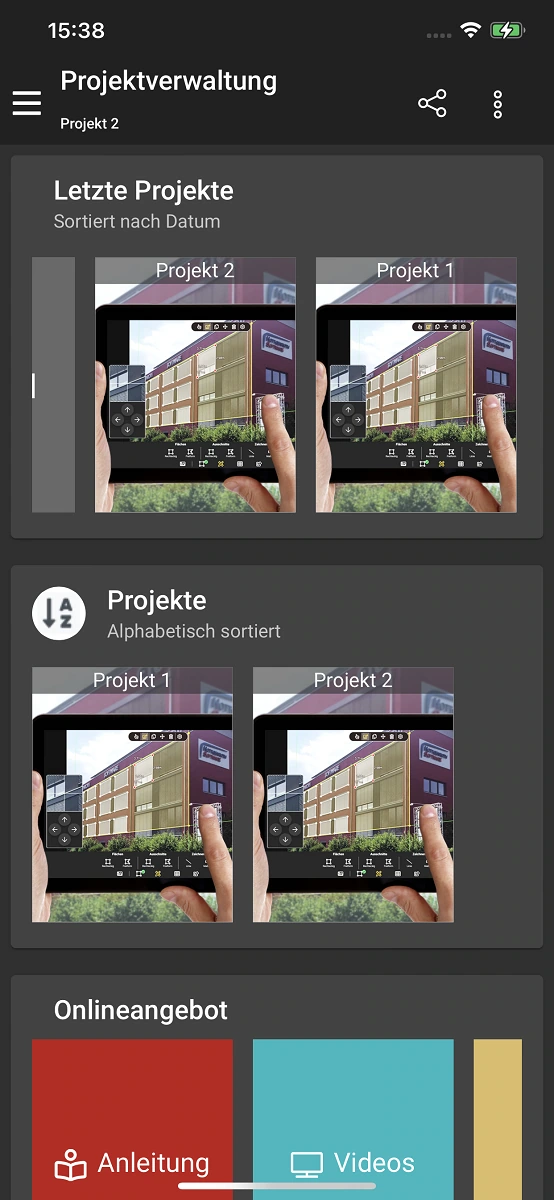
Task: Open Projekt 2 in Letzte Projekte
Action: (x=195, y=385)
